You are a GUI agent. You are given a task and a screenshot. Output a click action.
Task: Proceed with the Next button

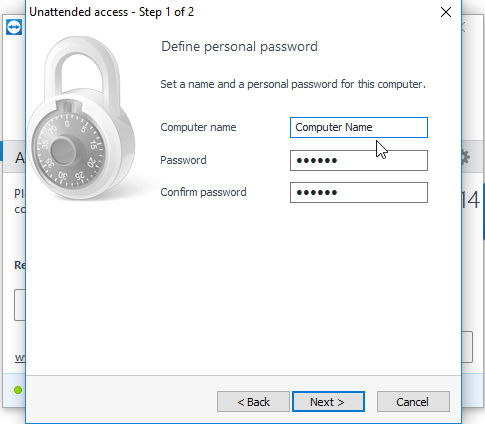tap(328, 402)
